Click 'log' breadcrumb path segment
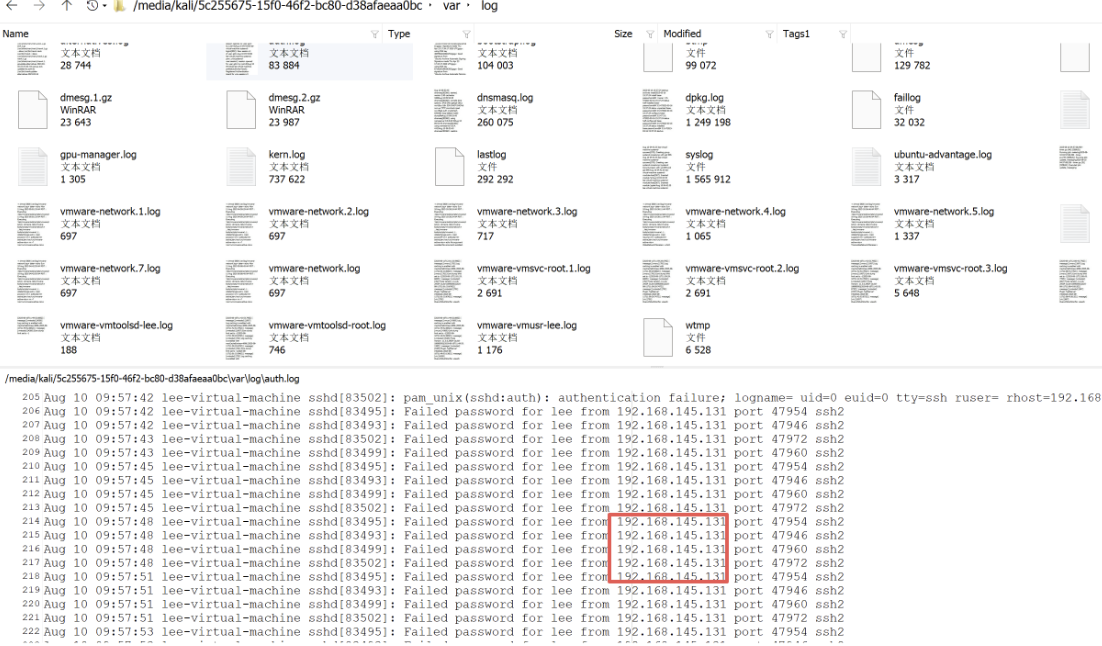 click(489, 7)
